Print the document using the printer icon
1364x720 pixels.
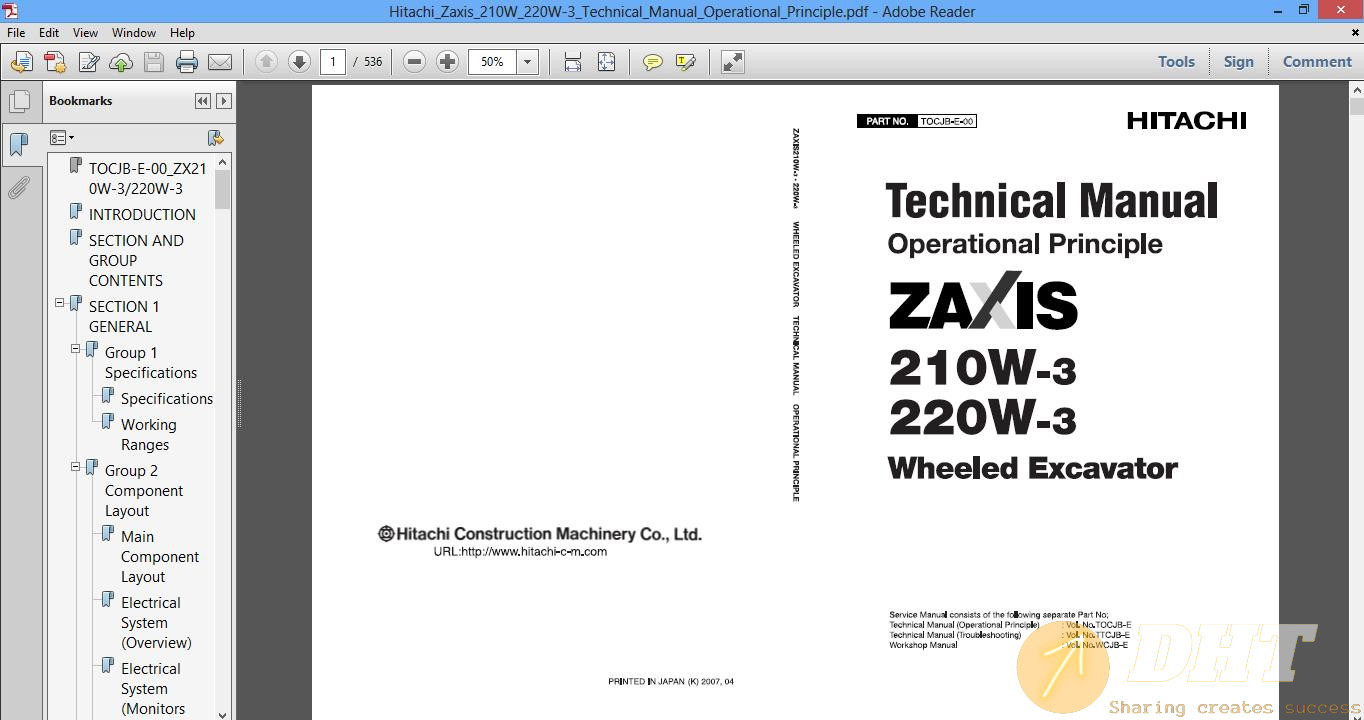point(187,62)
